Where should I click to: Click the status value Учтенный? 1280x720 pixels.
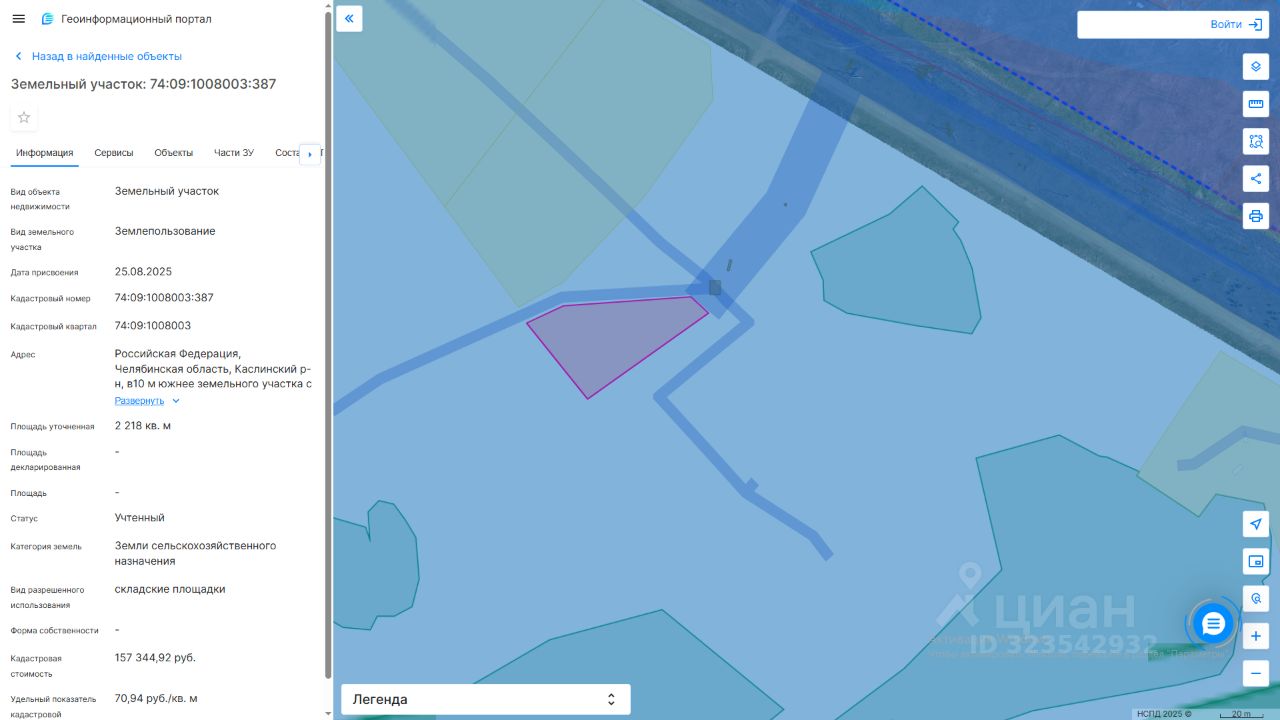point(140,518)
